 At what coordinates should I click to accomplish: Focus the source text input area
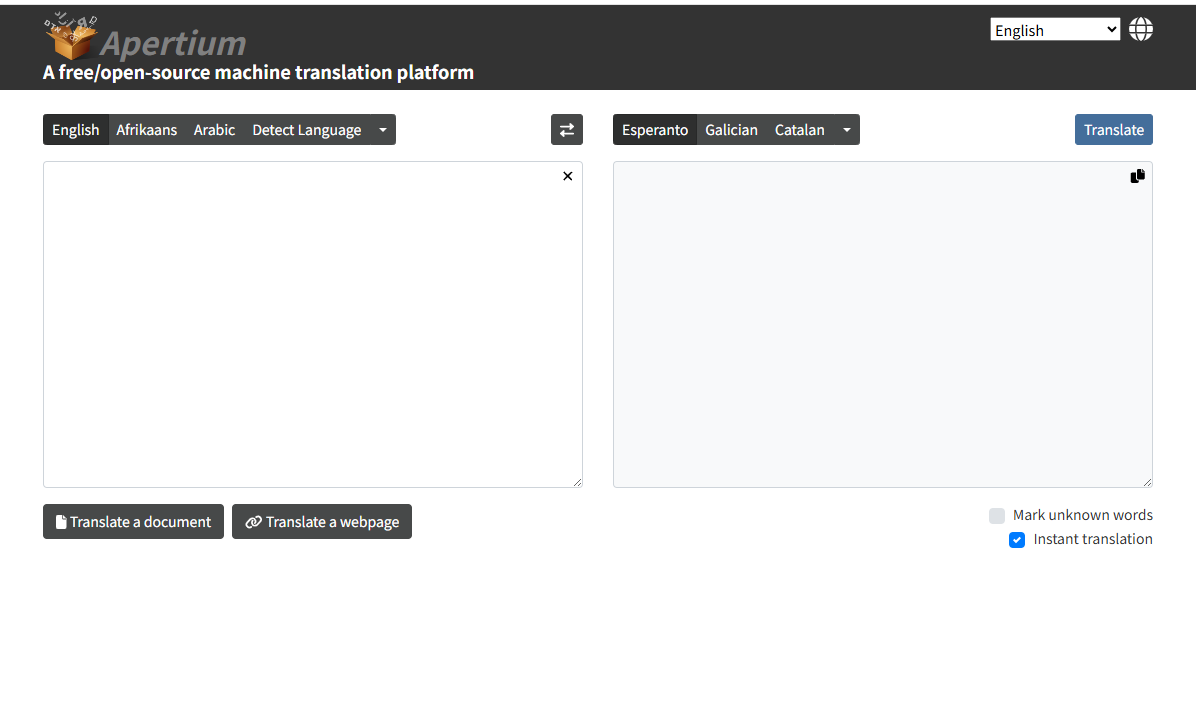(313, 324)
